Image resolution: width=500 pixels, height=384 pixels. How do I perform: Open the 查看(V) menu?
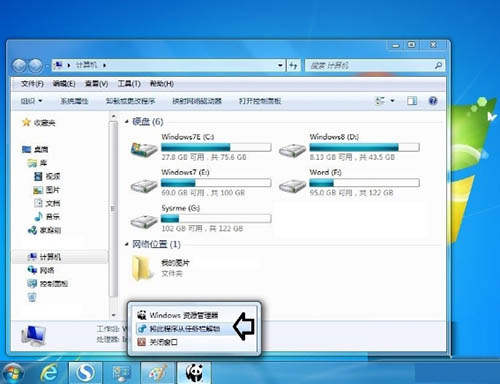[96, 84]
